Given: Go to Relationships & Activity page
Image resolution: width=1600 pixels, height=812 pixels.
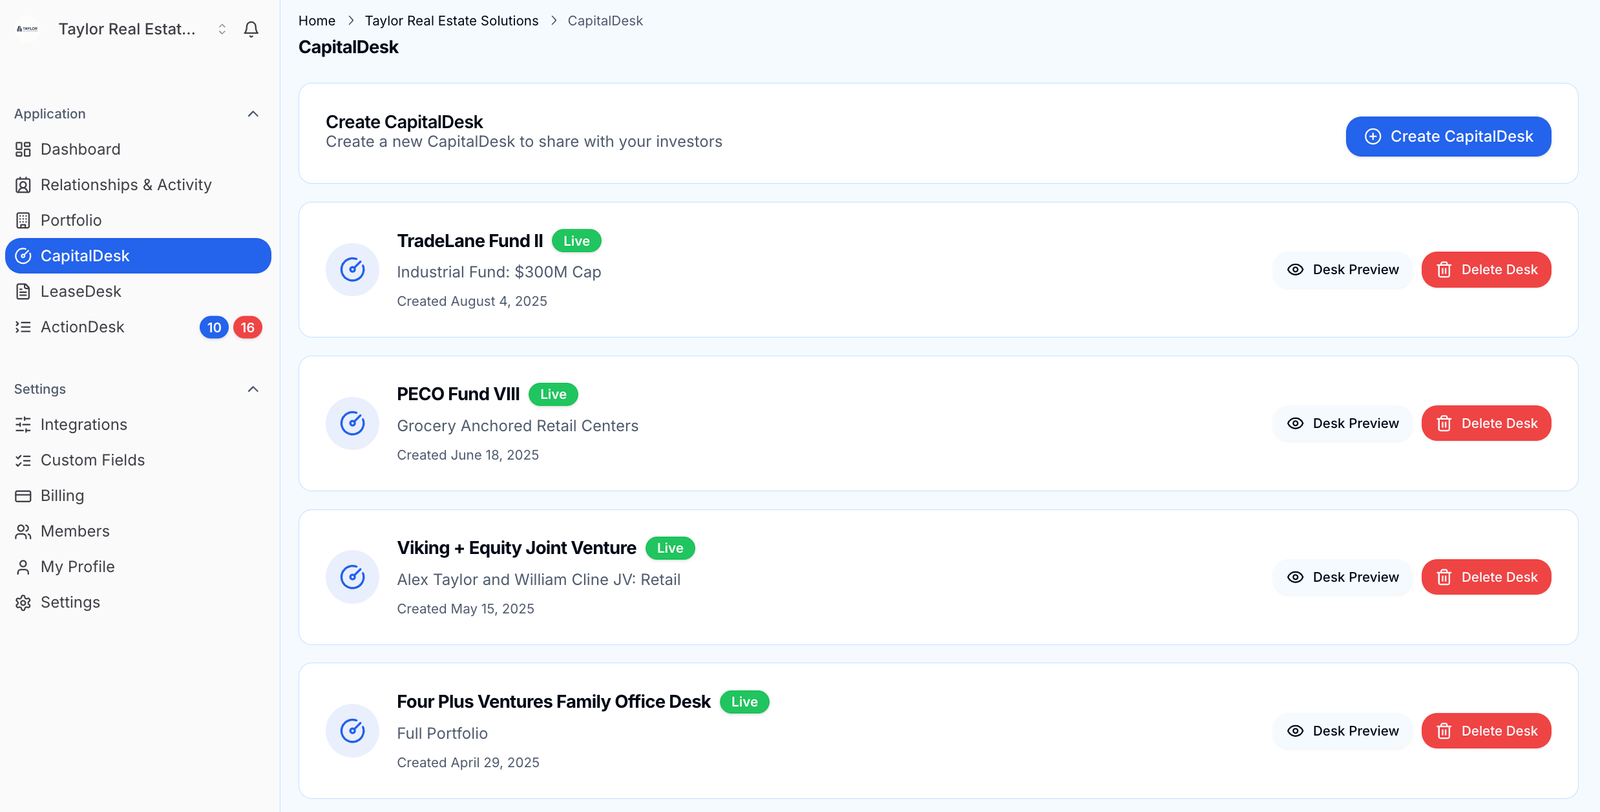Looking at the screenshot, I should 126,185.
